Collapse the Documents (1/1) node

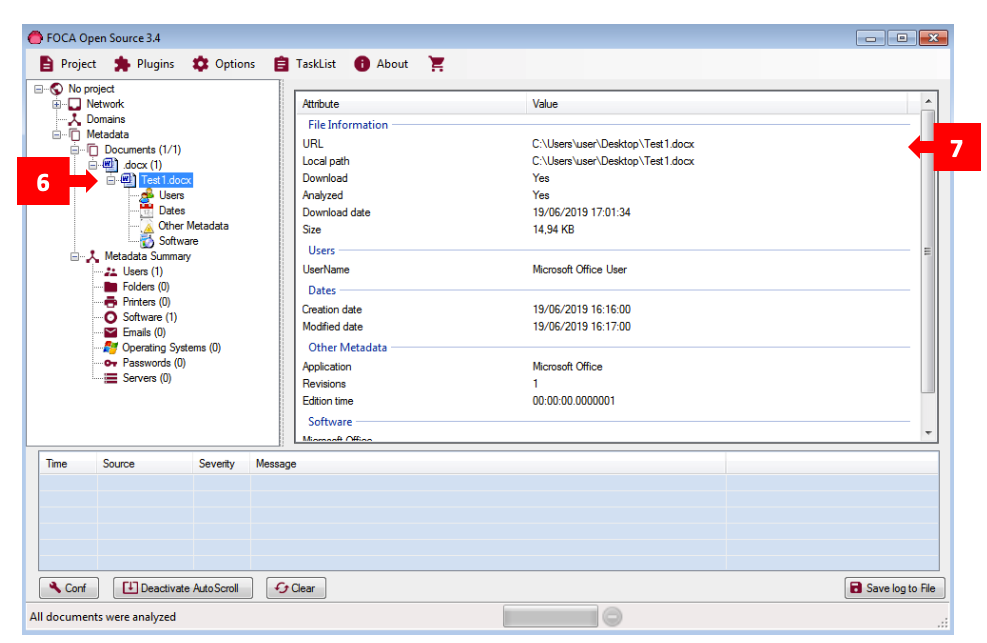coord(75,150)
